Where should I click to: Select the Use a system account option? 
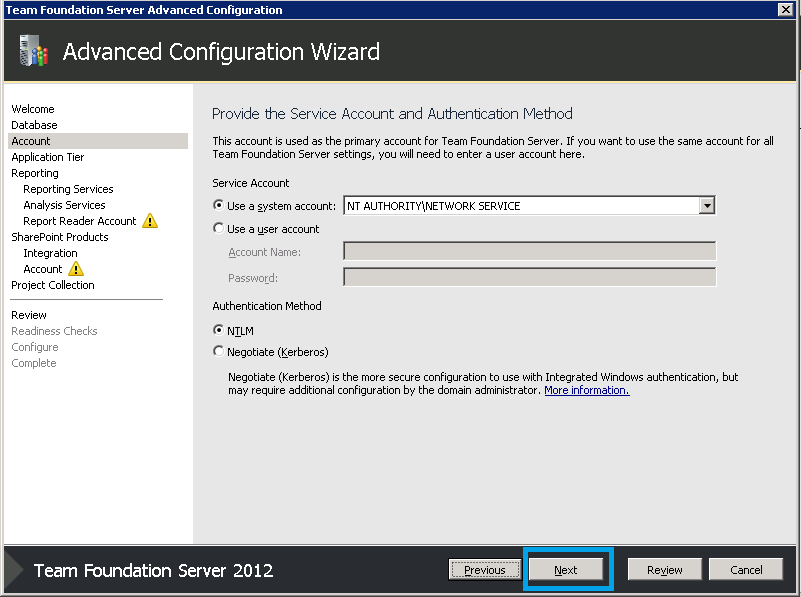[219, 206]
